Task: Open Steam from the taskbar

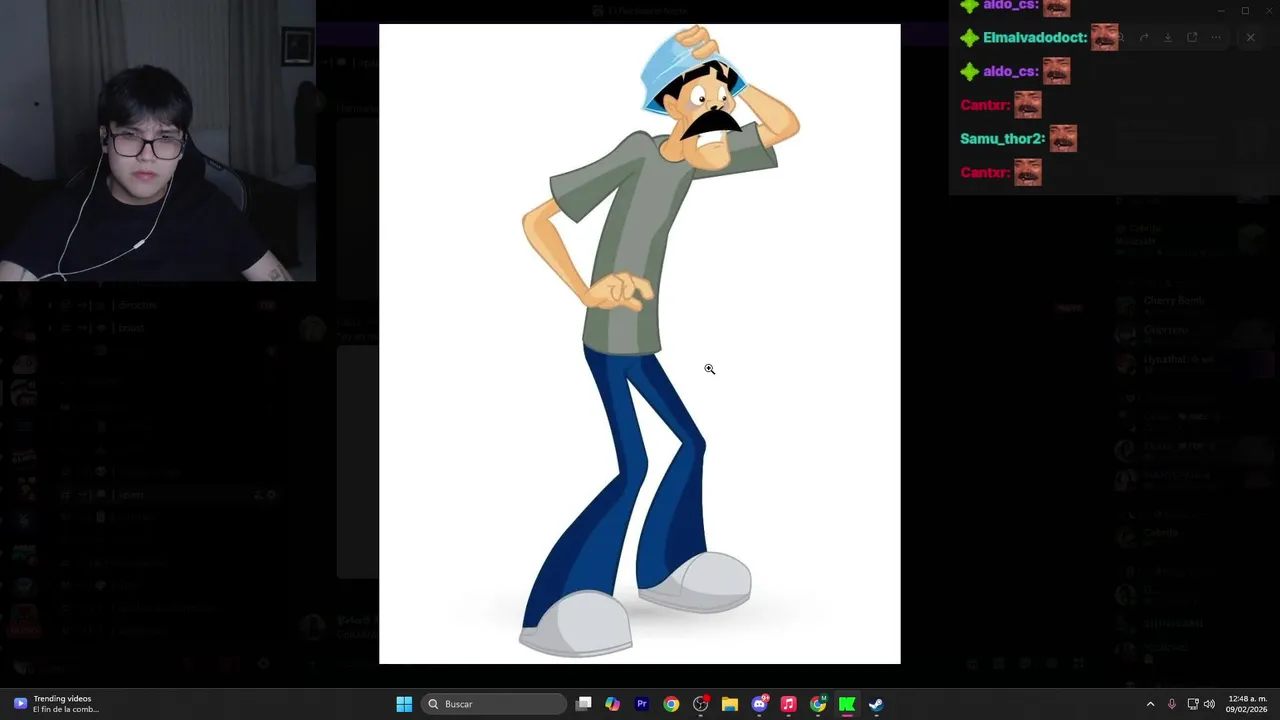Action: 876,704
